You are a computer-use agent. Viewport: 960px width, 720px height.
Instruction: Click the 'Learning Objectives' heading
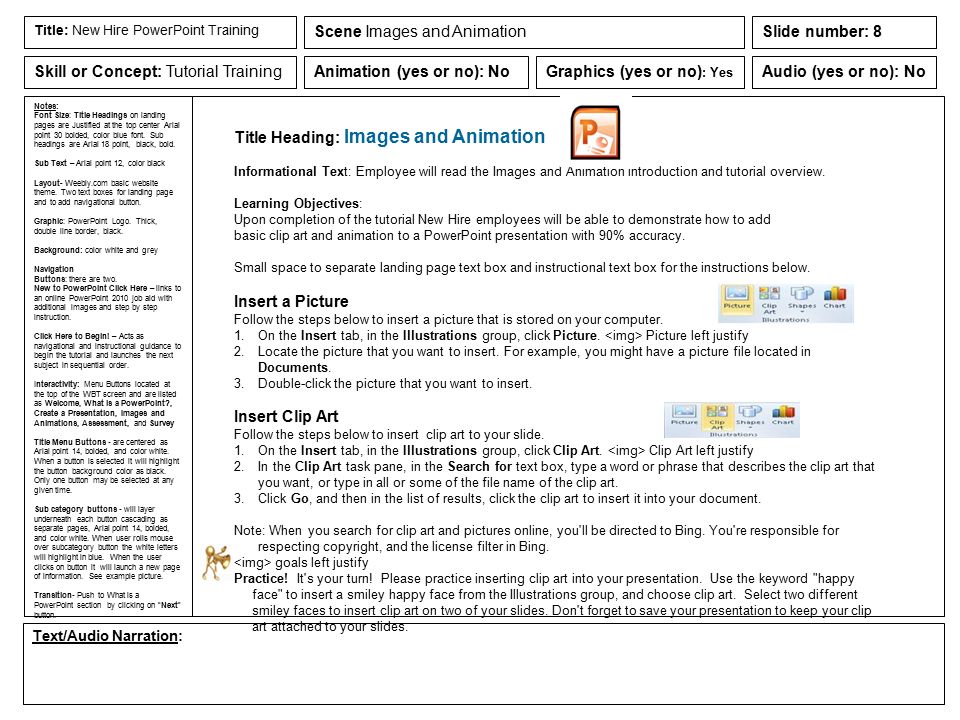(x=296, y=203)
